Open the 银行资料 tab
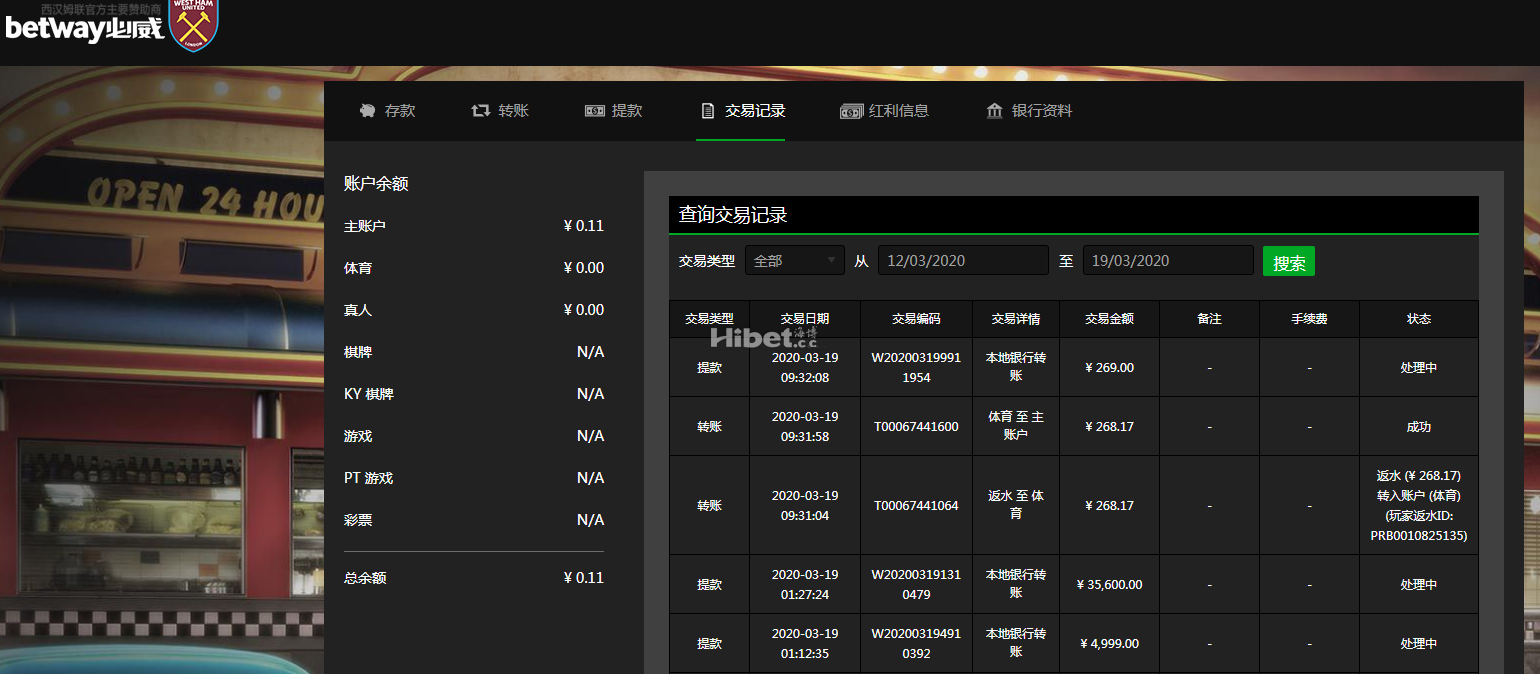This screenshot has height=674, width=1540. (1042, 111)
